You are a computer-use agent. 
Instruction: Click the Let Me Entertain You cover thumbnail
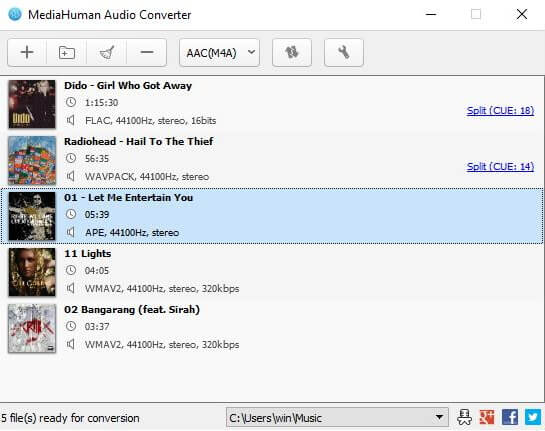click(32, 216)
